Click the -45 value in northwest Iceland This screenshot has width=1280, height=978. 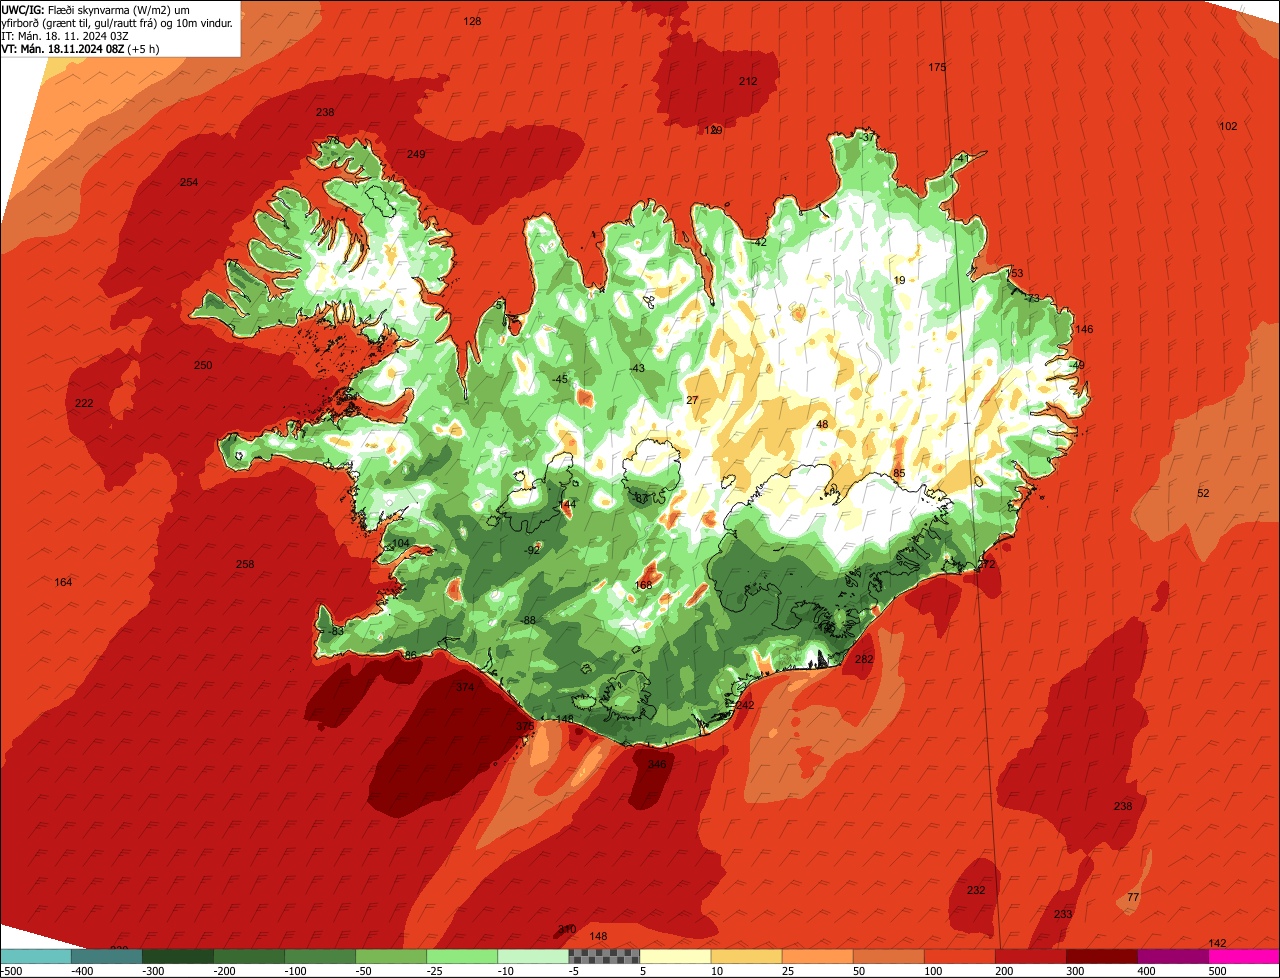[x=560, y=379]
